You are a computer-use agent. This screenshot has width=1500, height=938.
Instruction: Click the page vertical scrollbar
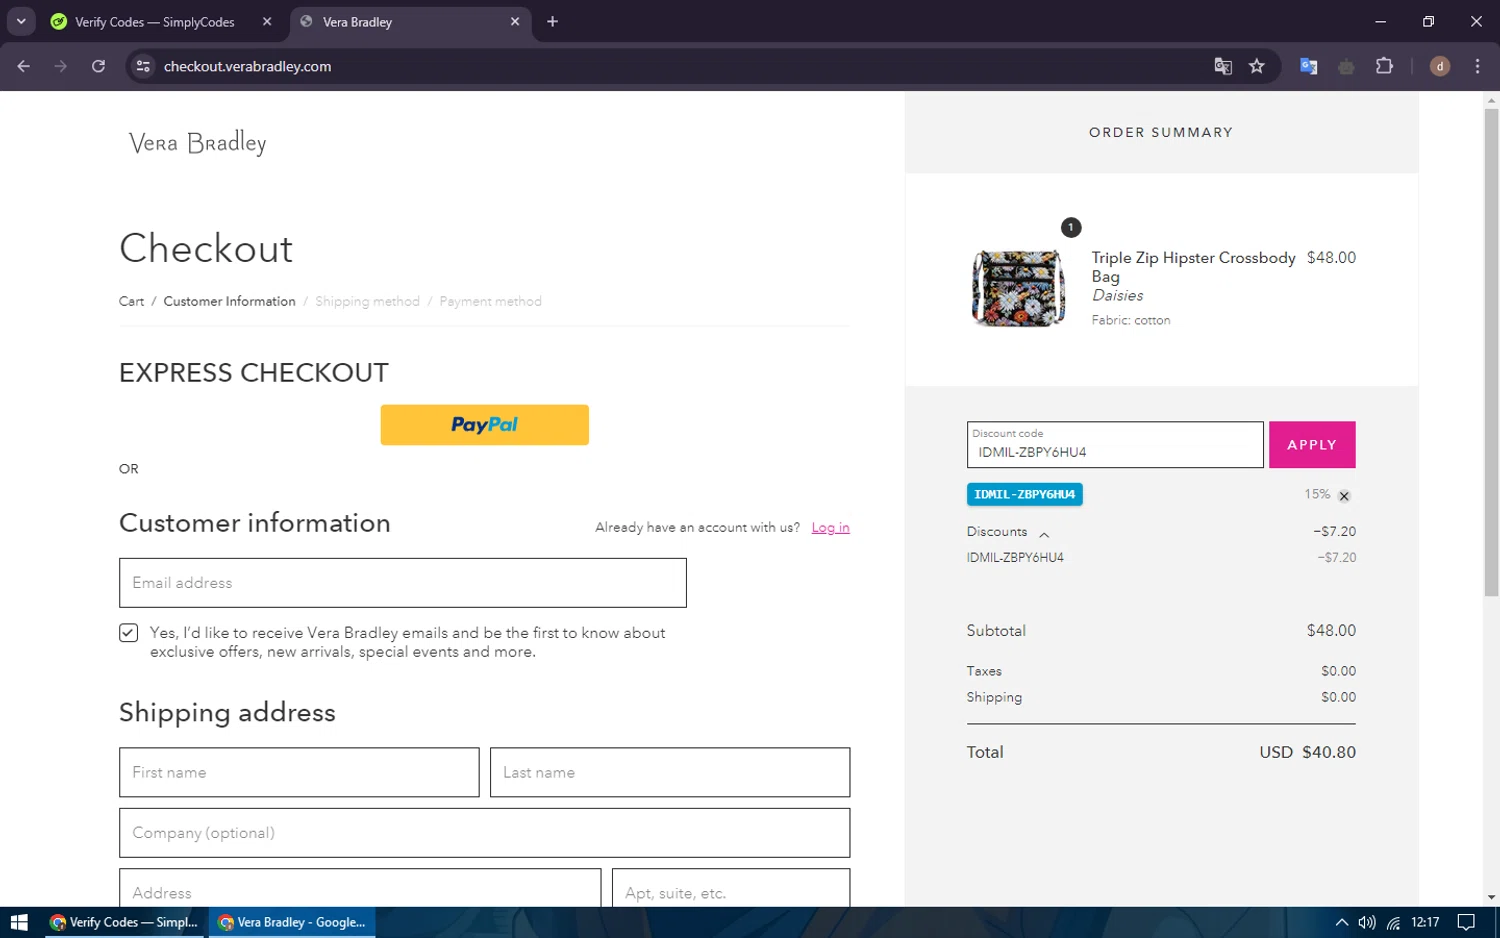tap(1491, 354)
